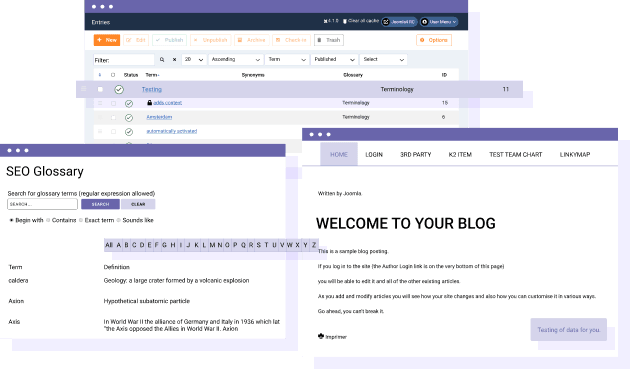
Task: Open the automatically activated entry link
Action: [172, 131]
